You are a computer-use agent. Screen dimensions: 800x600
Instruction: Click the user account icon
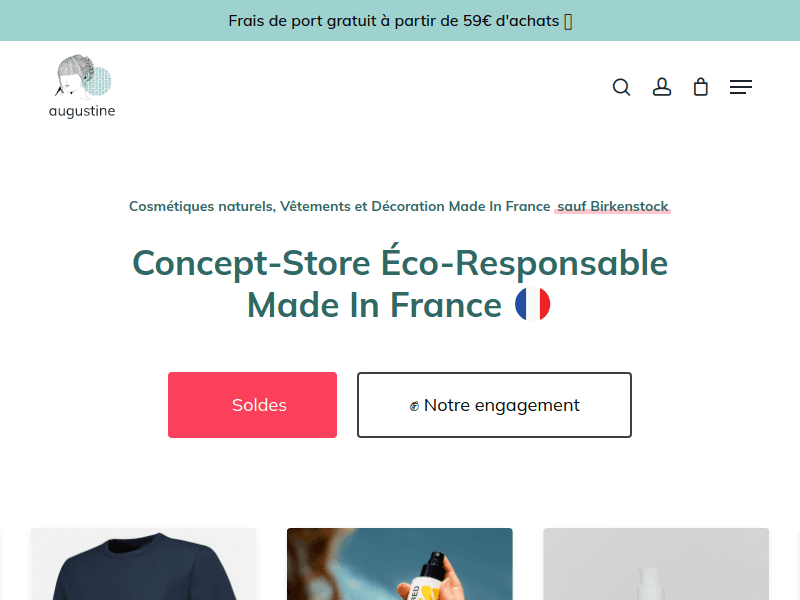point(661,87)
